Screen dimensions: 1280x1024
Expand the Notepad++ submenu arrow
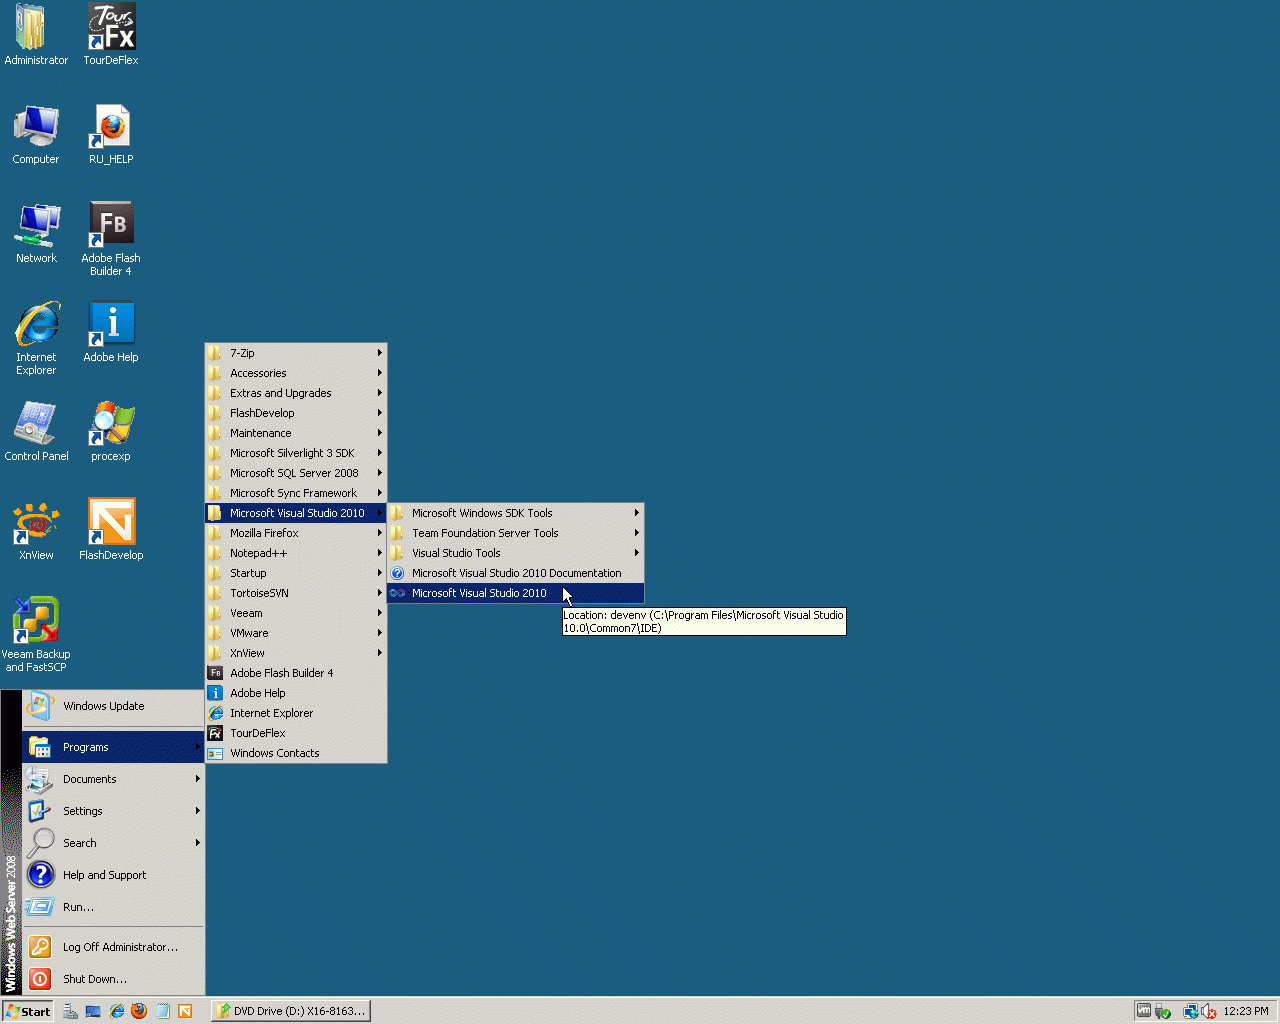380,553
